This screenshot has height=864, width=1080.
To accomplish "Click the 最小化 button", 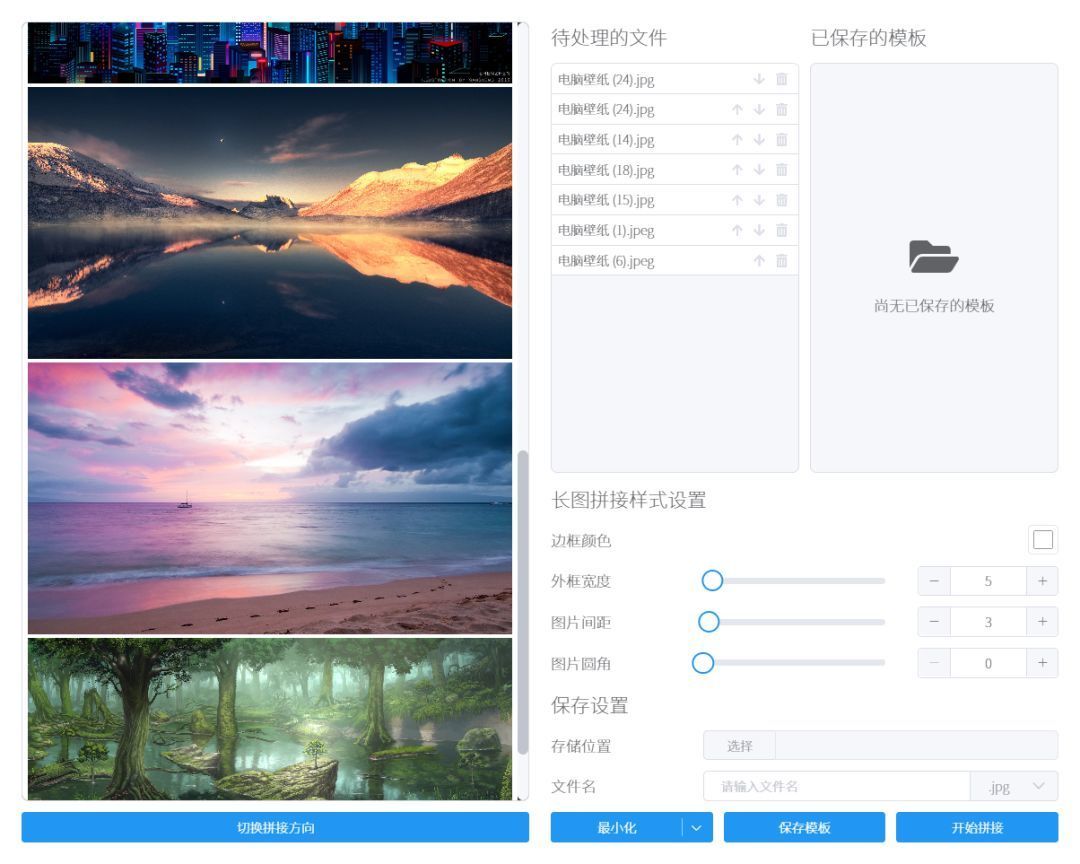I will point(616,827).
